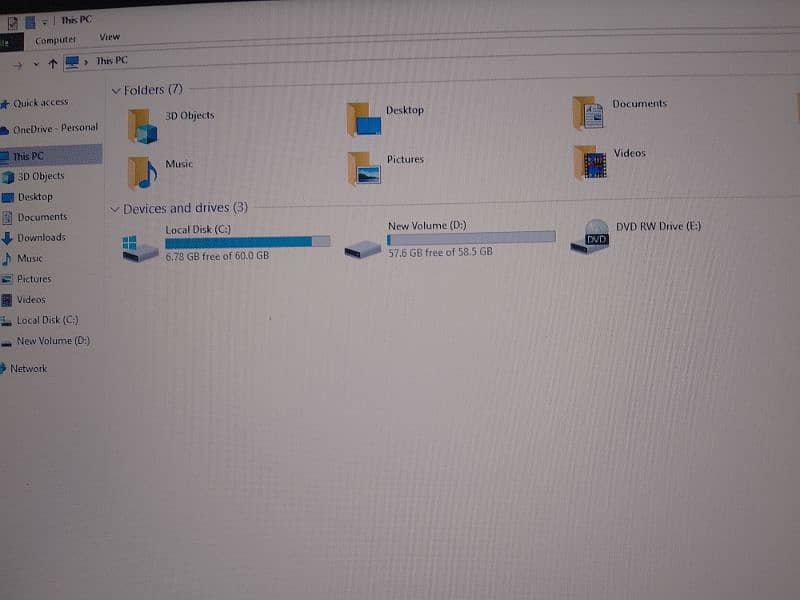Click the 3D Objects cube icon in sidebar
This screenshot has width=800, height=600.
(8, 177)
